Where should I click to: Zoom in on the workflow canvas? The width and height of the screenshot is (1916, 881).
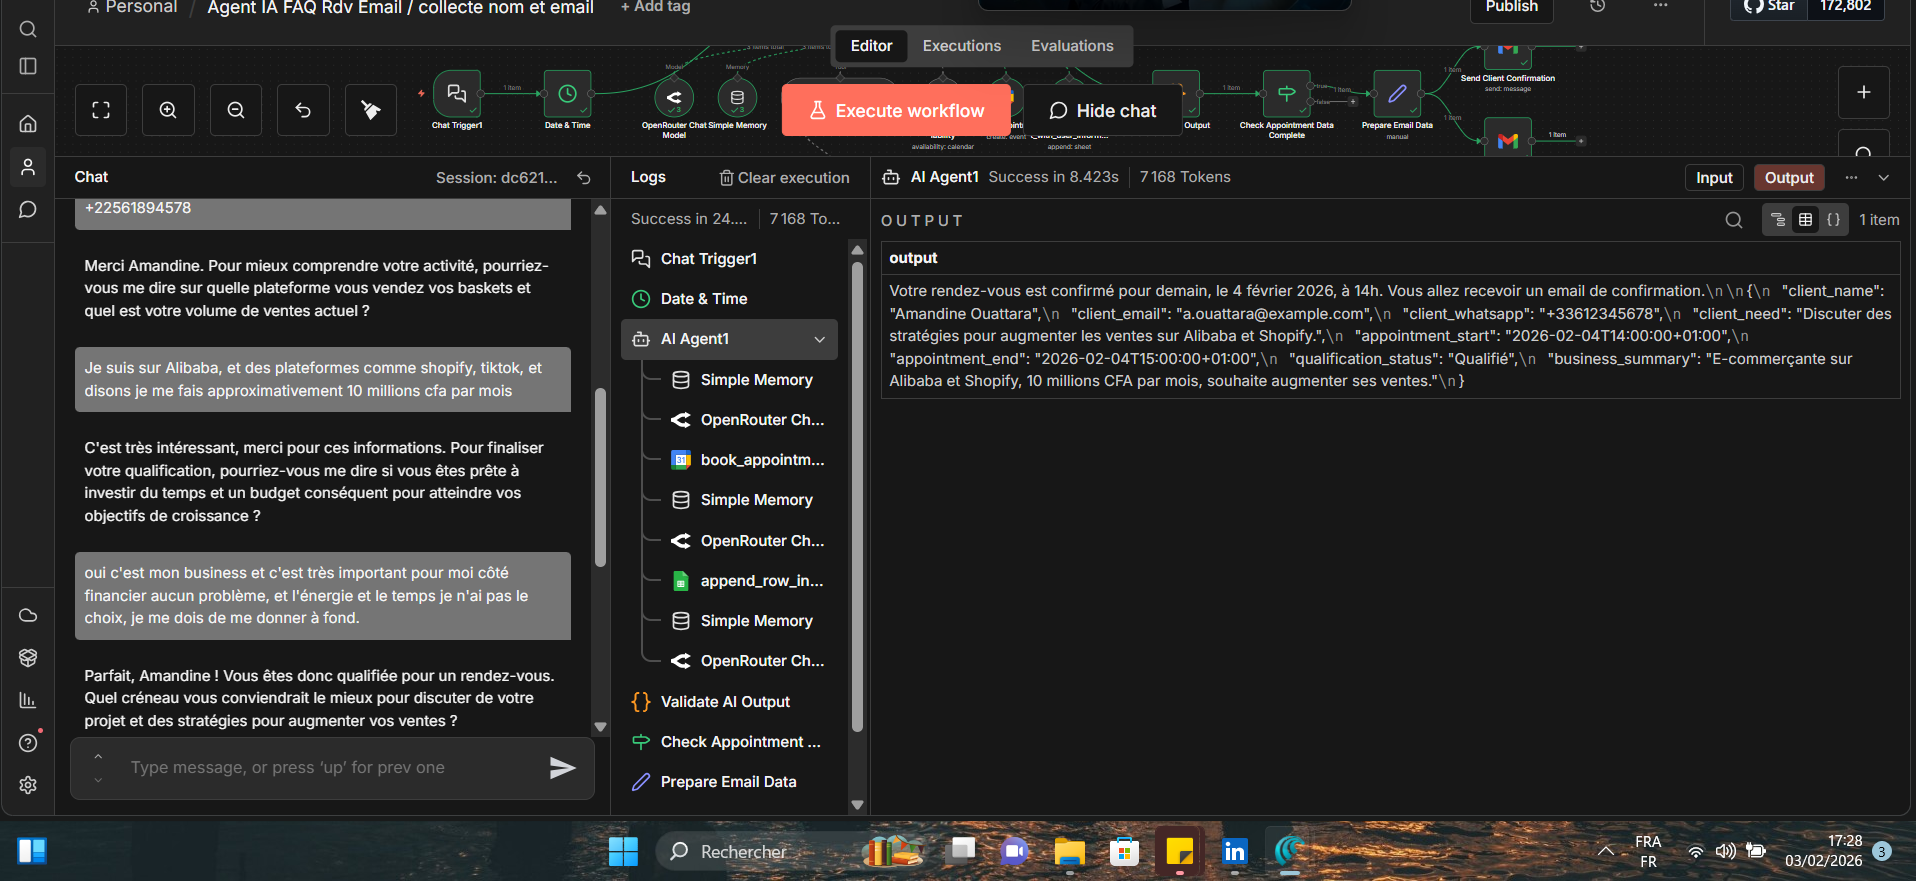click(168, 110)
